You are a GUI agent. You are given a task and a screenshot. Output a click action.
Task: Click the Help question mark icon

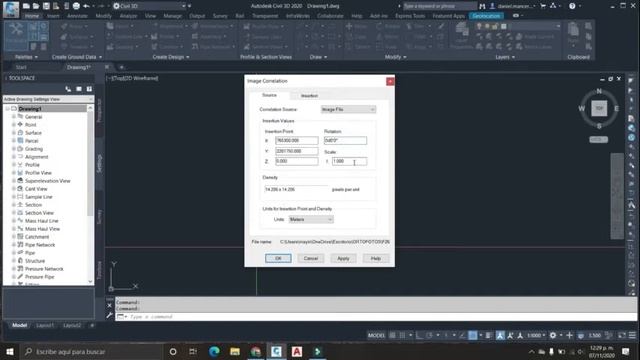click(572, 6)
